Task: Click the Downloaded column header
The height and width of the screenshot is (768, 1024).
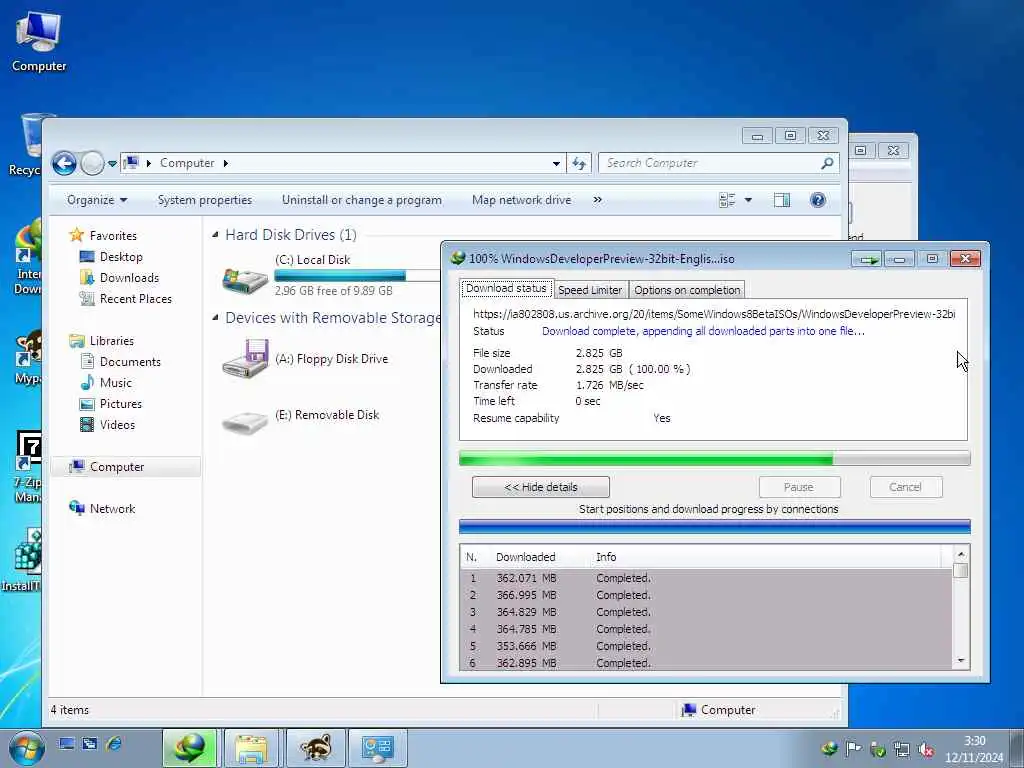Action: click(x=526, y=557)
